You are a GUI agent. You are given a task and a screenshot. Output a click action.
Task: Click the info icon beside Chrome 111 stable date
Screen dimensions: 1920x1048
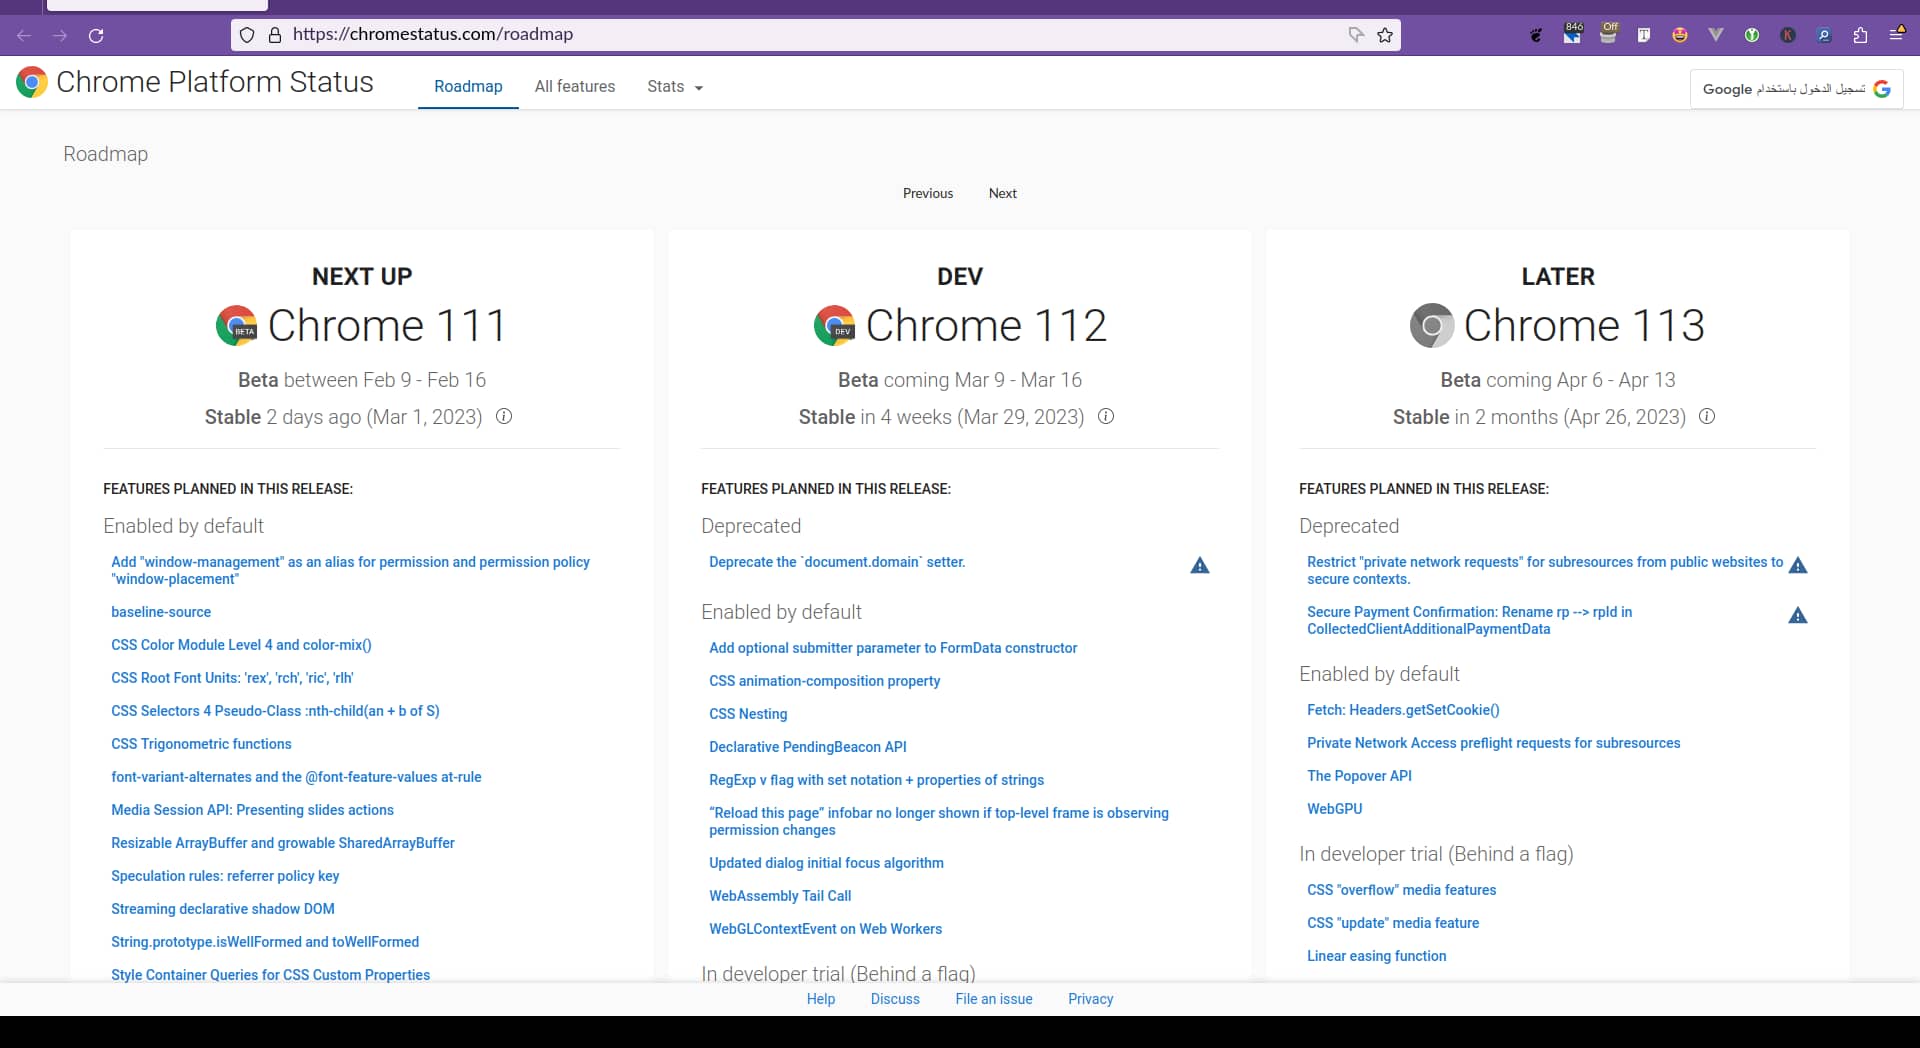[504, 416]
